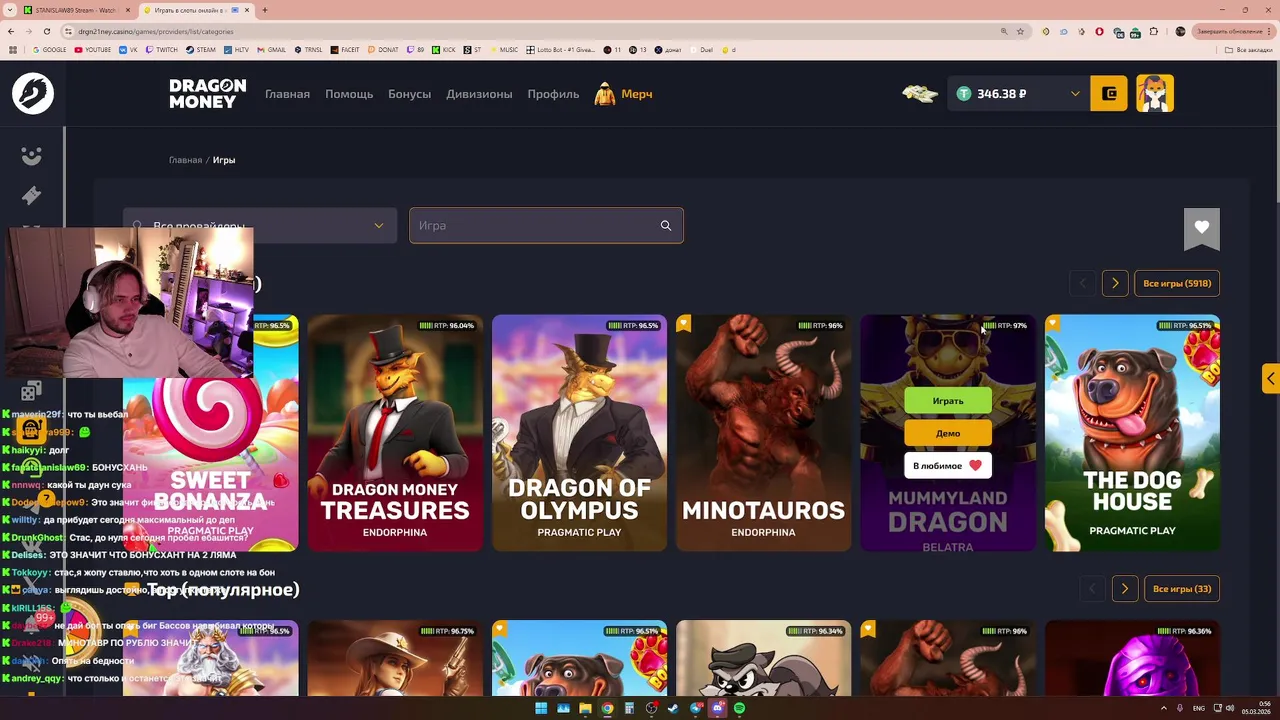
Task: Open the FACEIT bookmark
Action: (x=345, y=50)
